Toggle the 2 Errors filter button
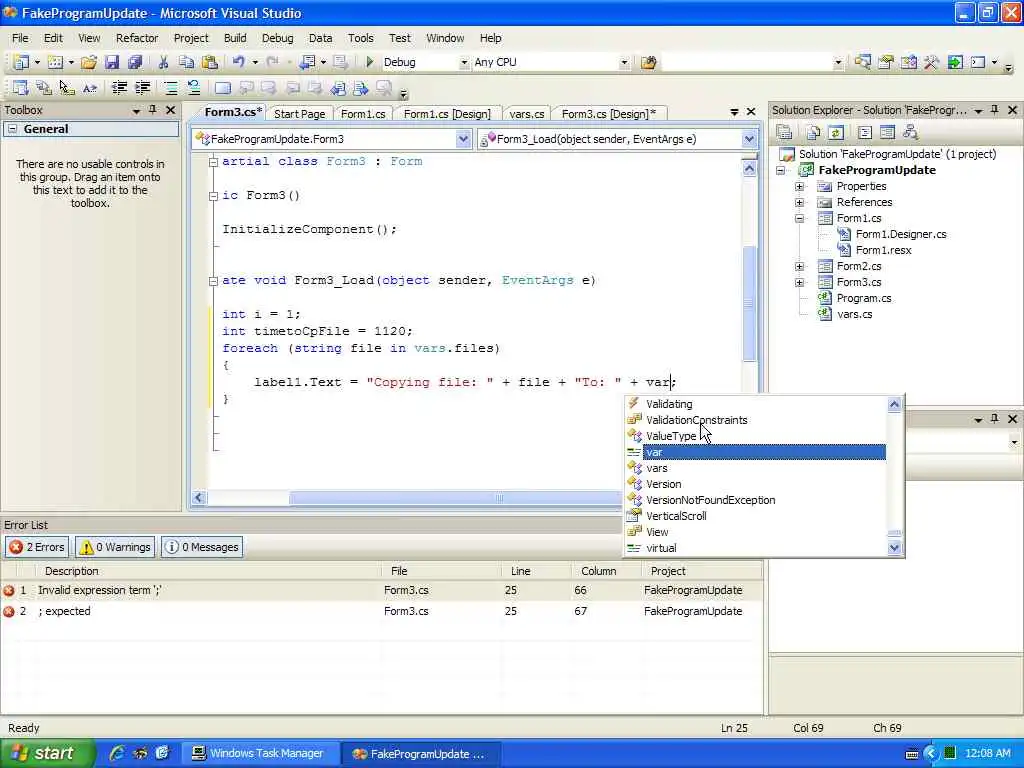Screen dimensions: 1024x768 click(x=37, y=547)
